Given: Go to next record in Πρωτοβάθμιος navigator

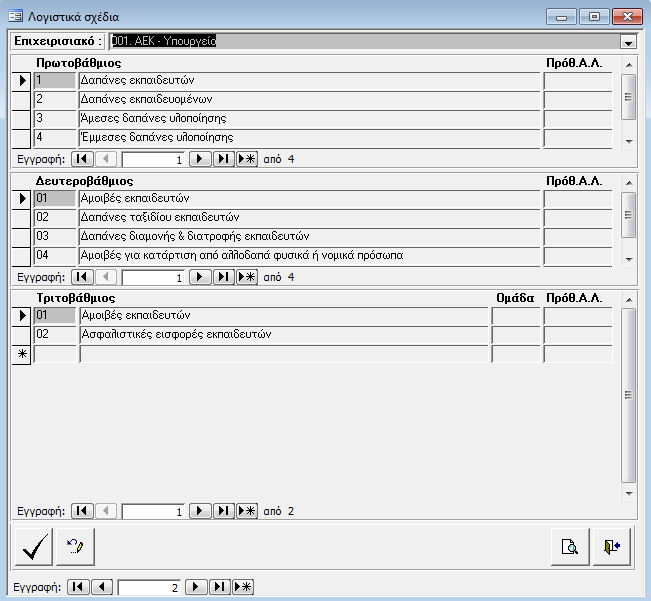Looking at the screenshot, I should point(200,159).
